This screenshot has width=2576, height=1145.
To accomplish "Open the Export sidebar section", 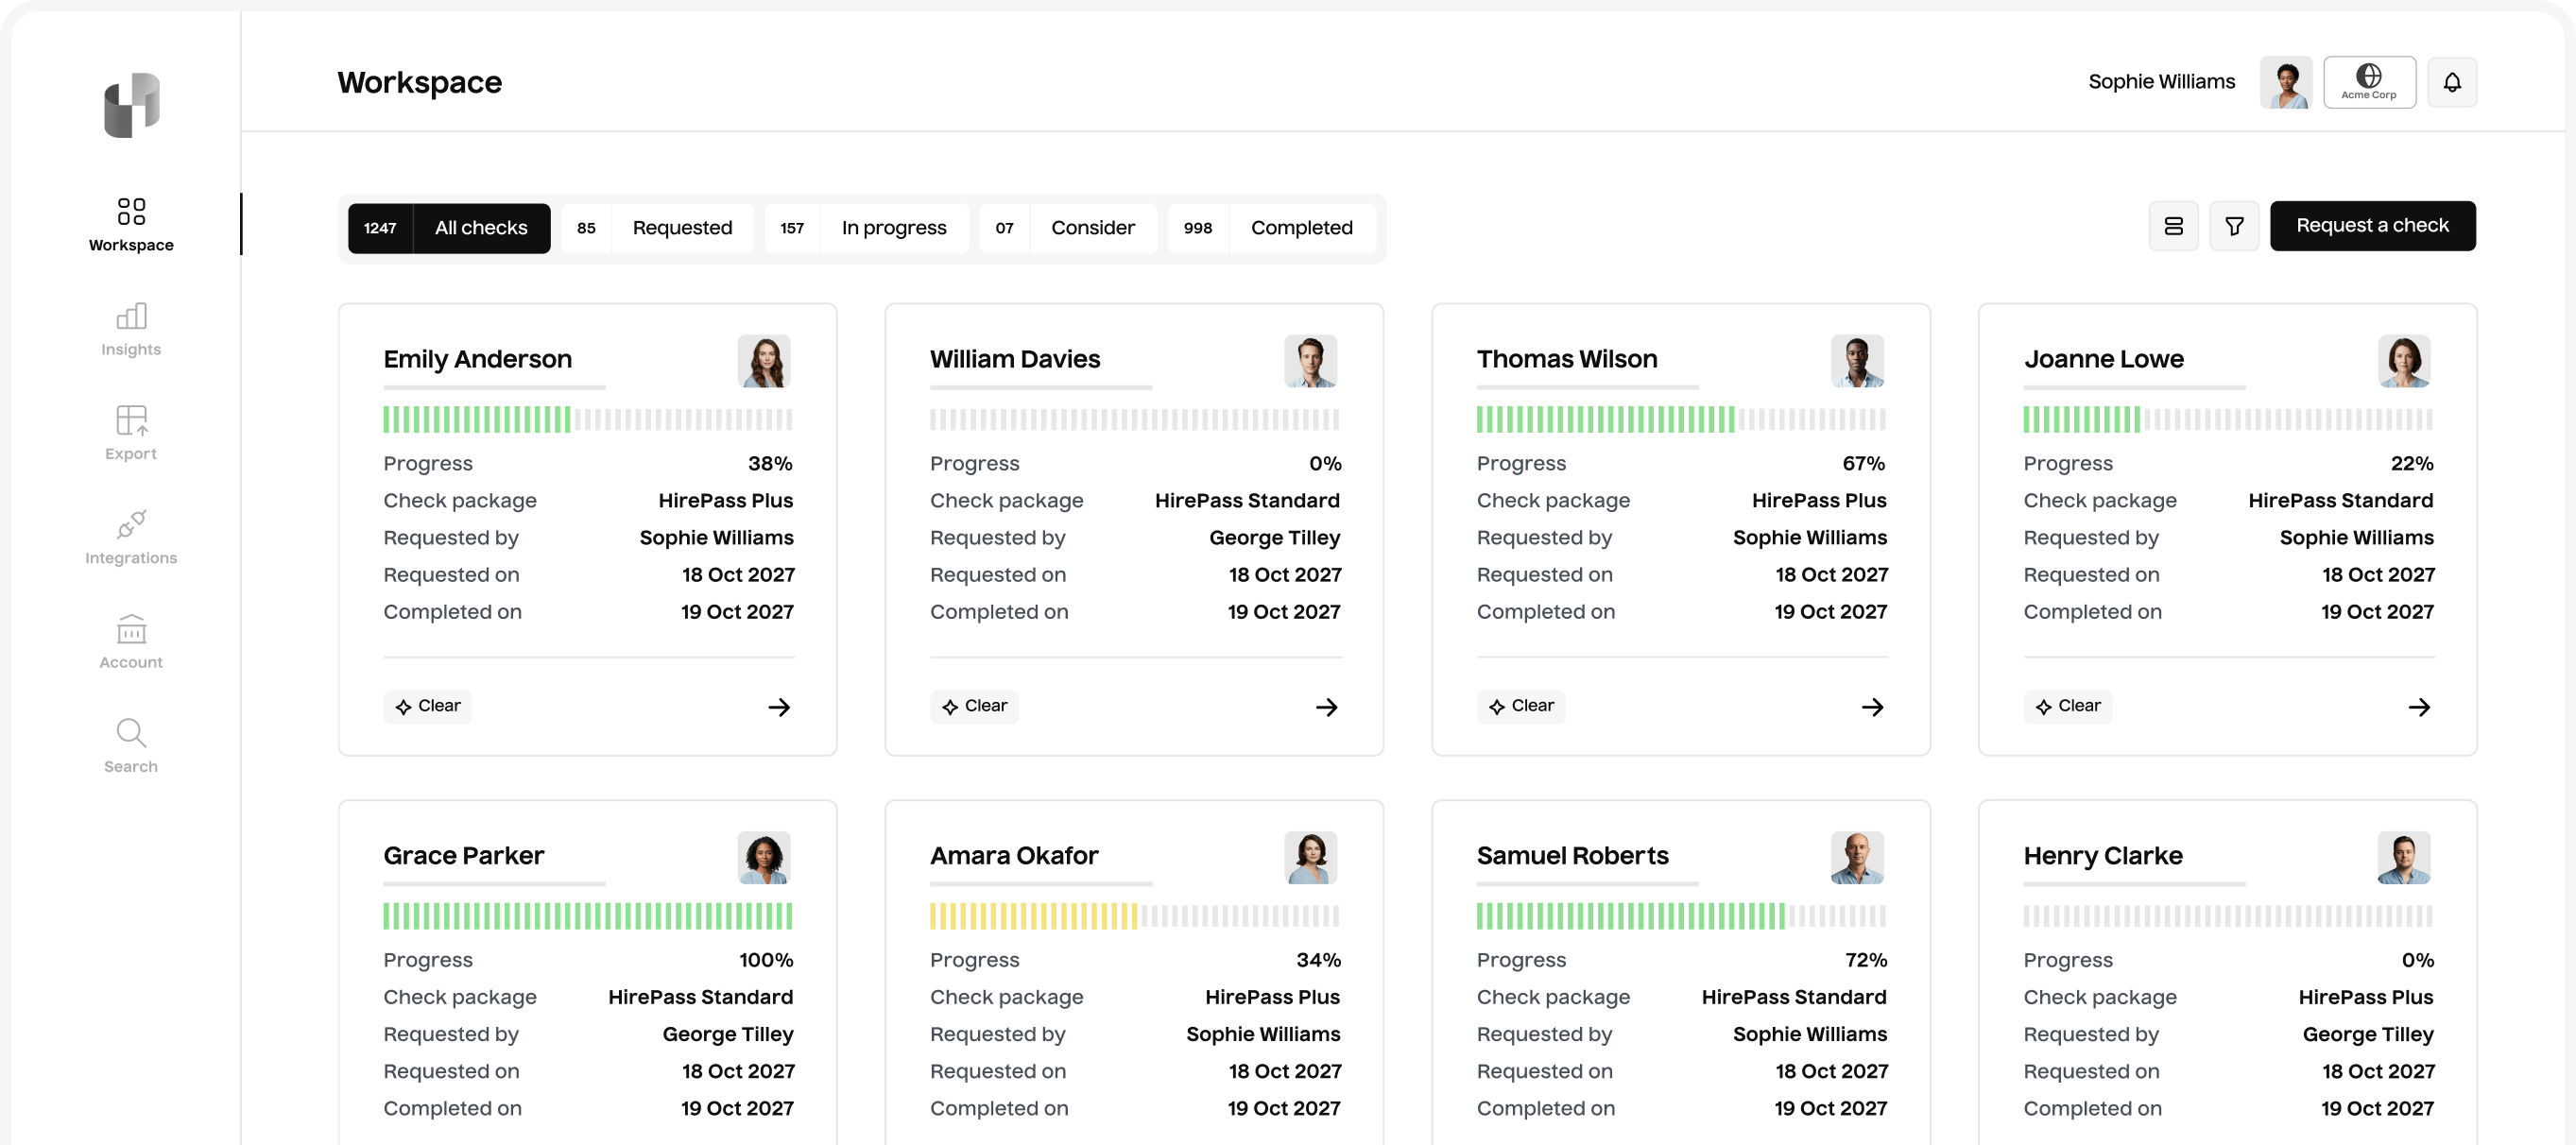I will click(131, 433).
